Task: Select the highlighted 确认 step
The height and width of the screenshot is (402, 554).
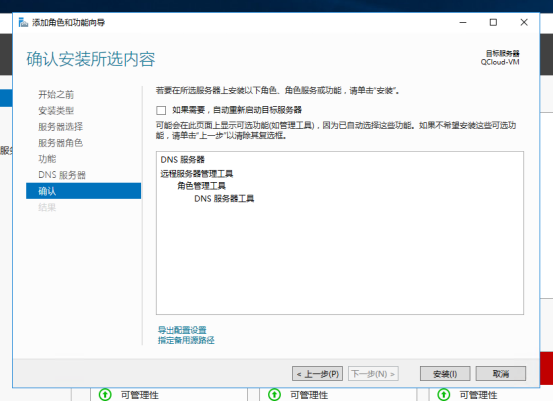Action: (x=83, y=191)
